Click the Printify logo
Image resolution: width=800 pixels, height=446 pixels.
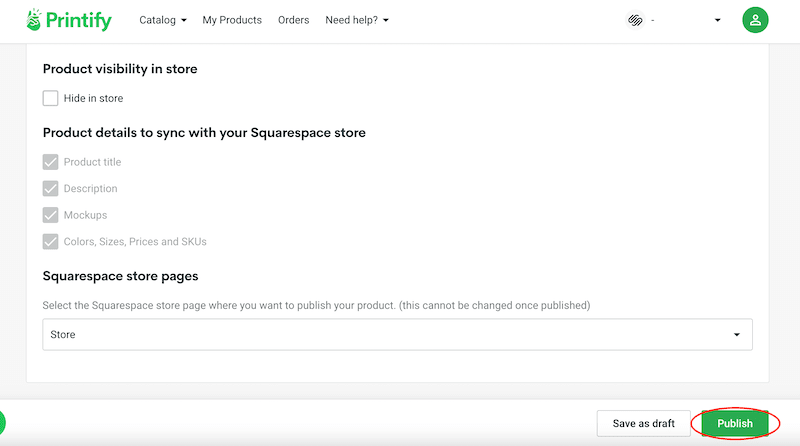[69, 20]
